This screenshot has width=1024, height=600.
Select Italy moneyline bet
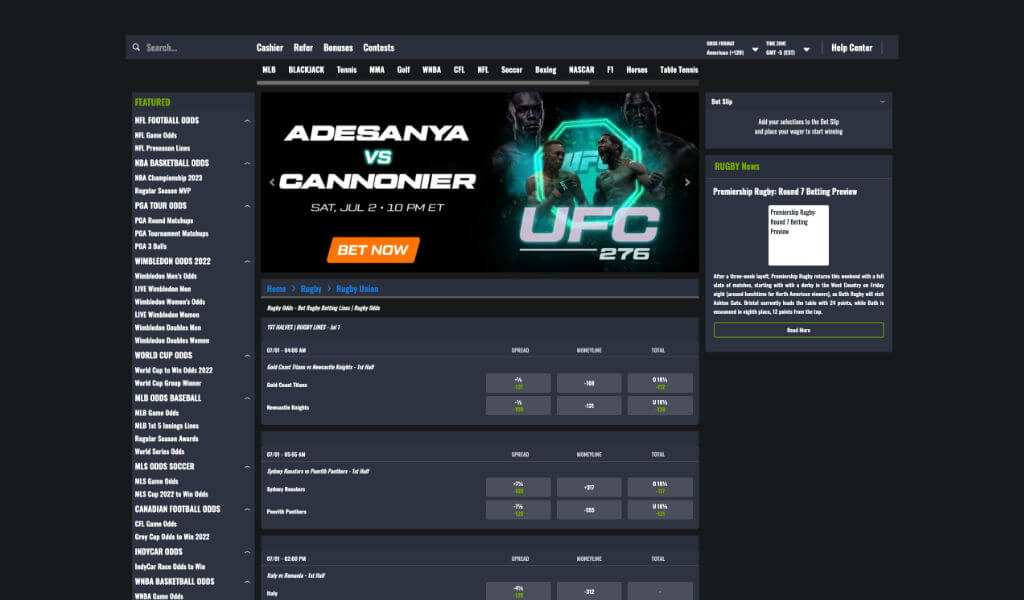(589, 591)
